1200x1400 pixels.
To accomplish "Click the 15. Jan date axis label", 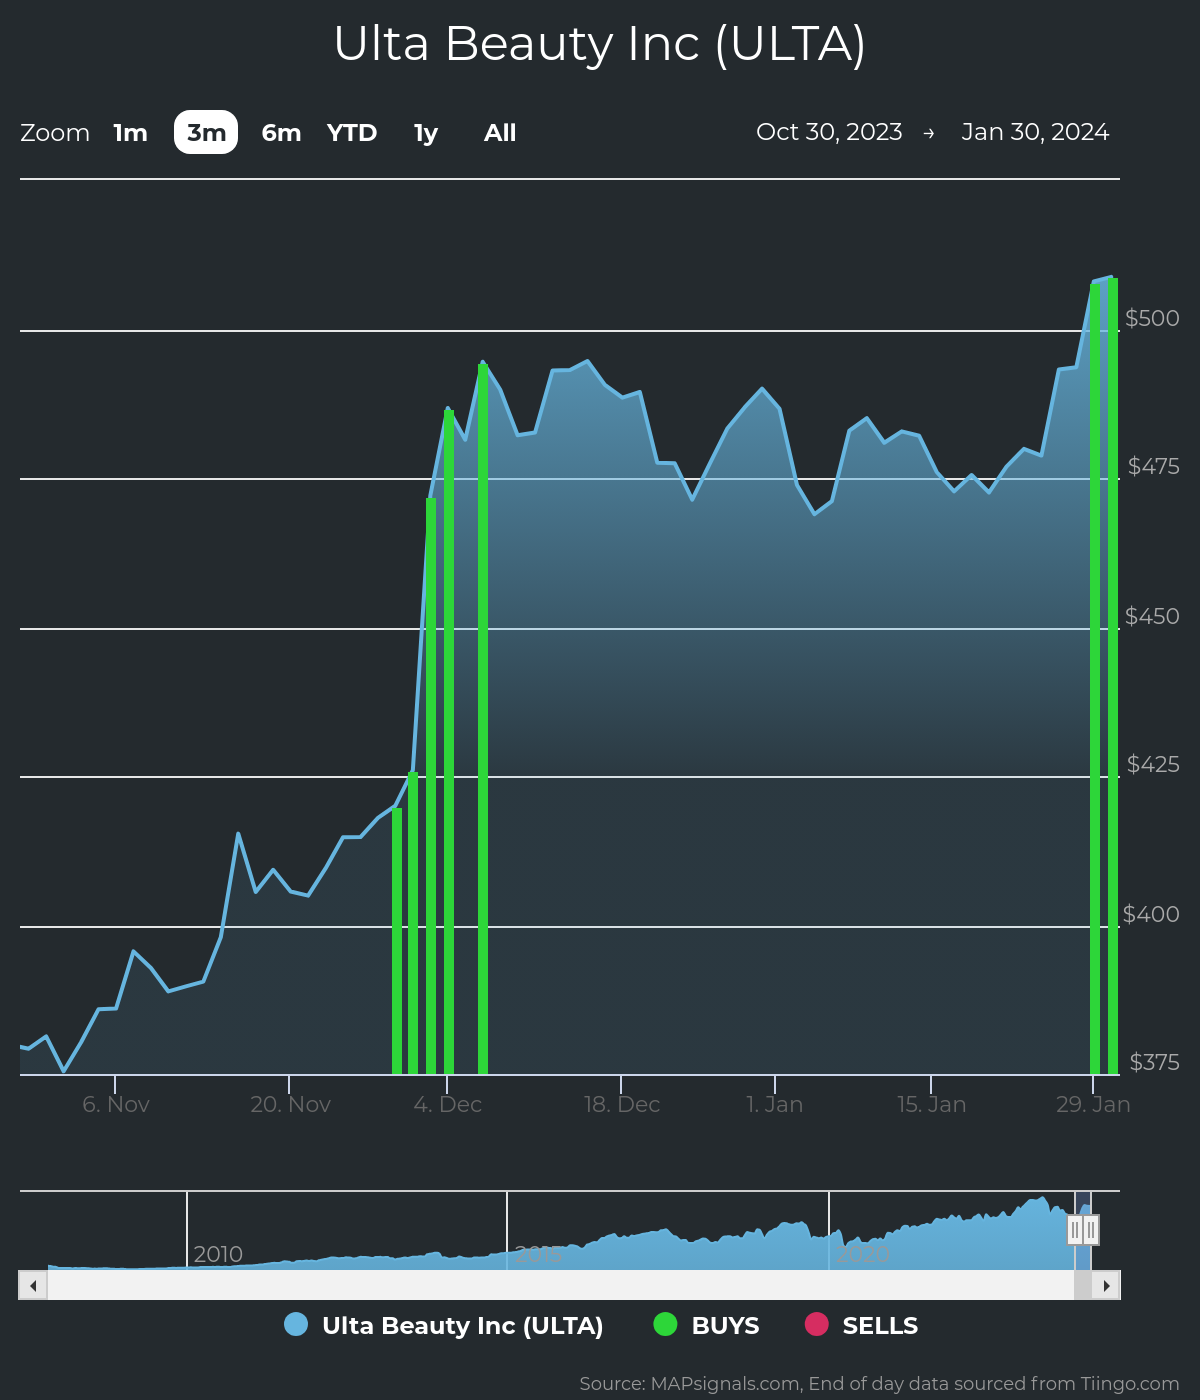I will (x=931, y=1104).
